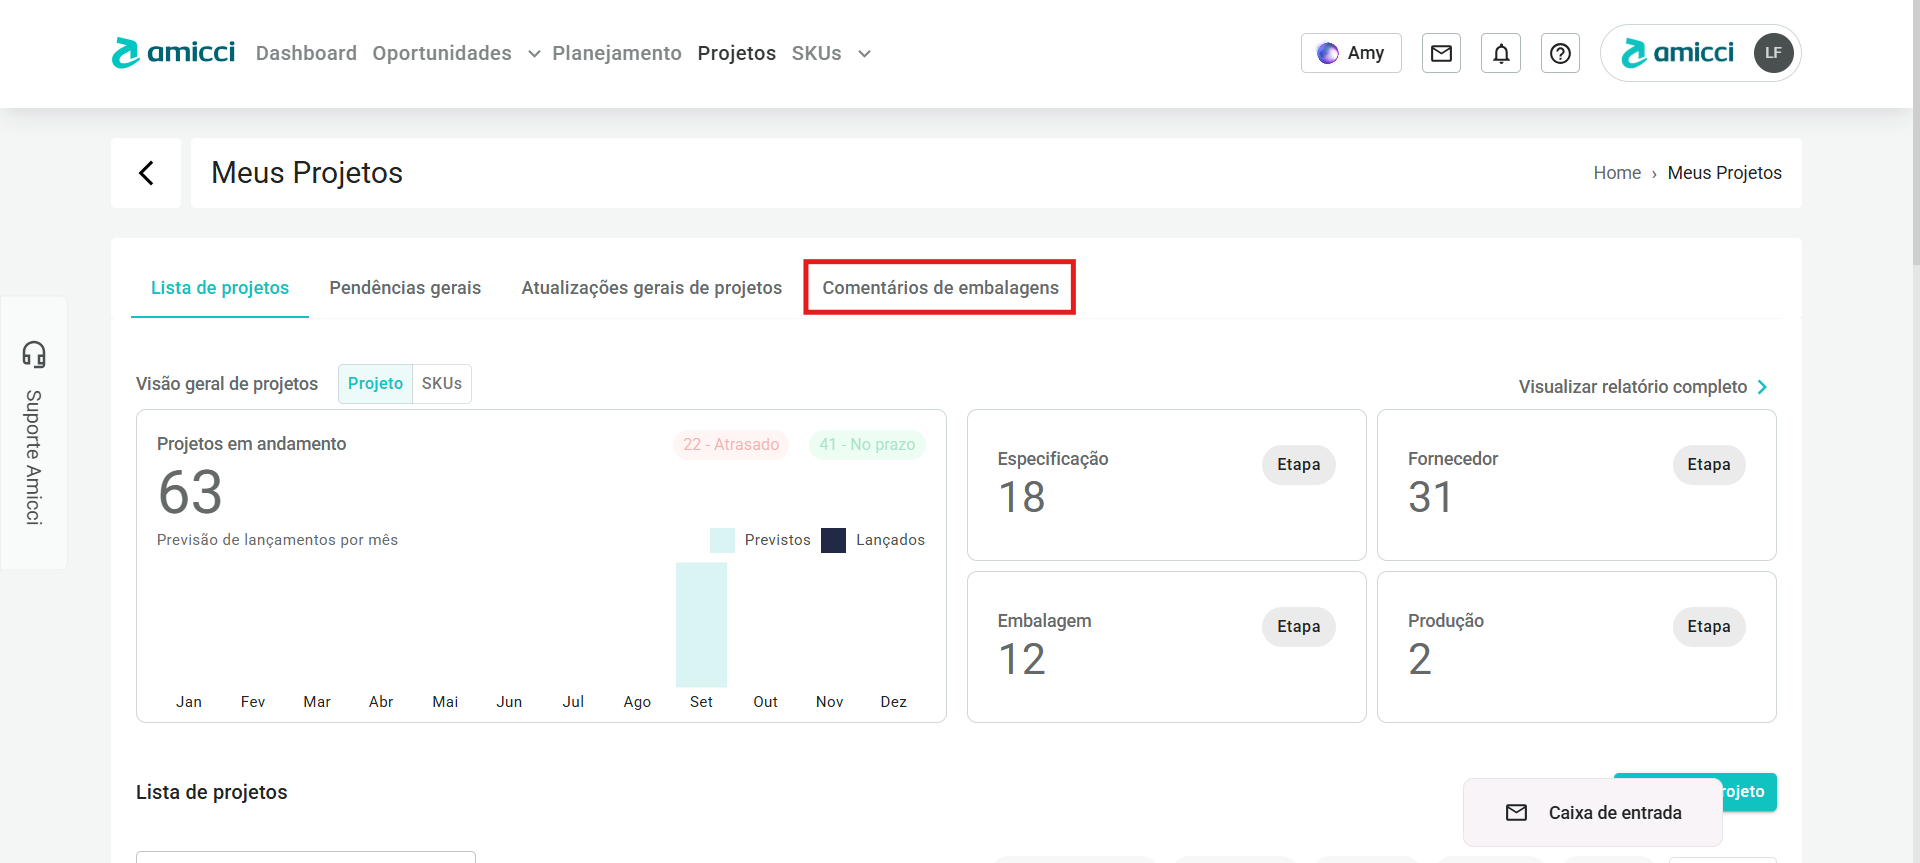The height and width of the screenshot is (863, 1920).
Task: Click the amicci logo in the navbar
Action: (173, 53)
